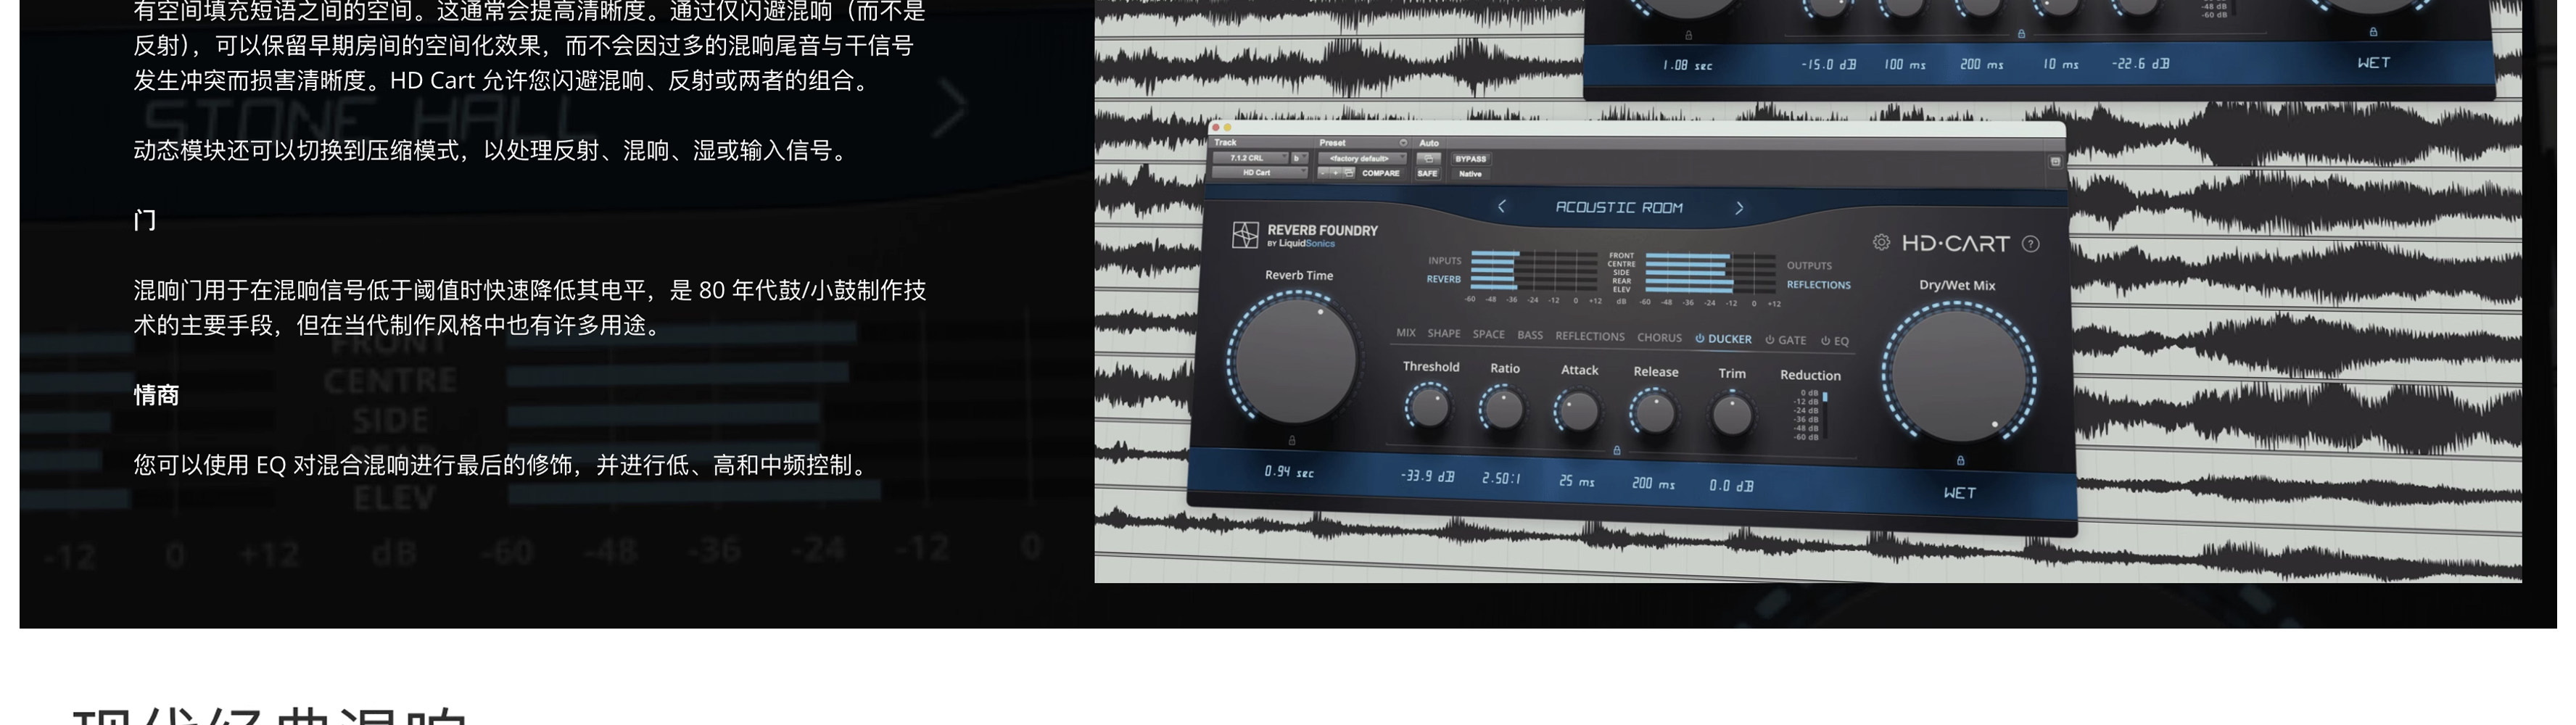Toggle the SAFE automation button
The image size is (2576, 725).
1427,174
